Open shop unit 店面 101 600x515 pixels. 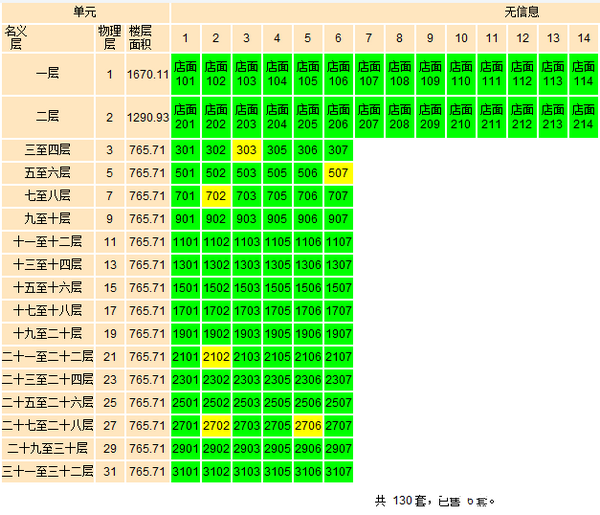point(185,75)
